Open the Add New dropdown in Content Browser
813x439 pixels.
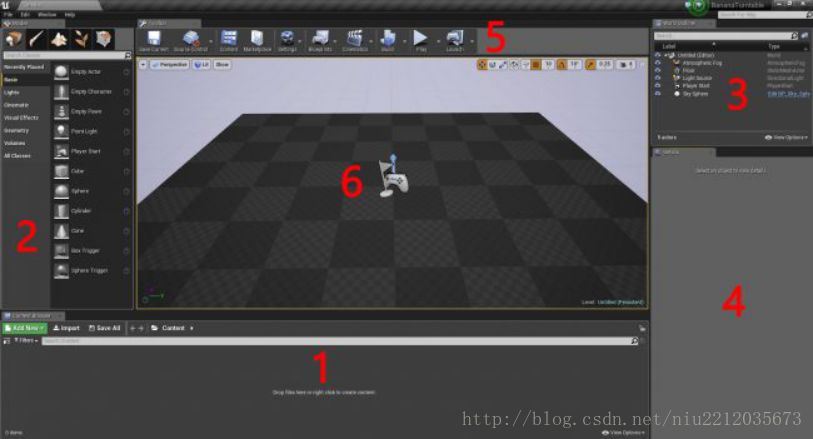(x=24, y=328)
